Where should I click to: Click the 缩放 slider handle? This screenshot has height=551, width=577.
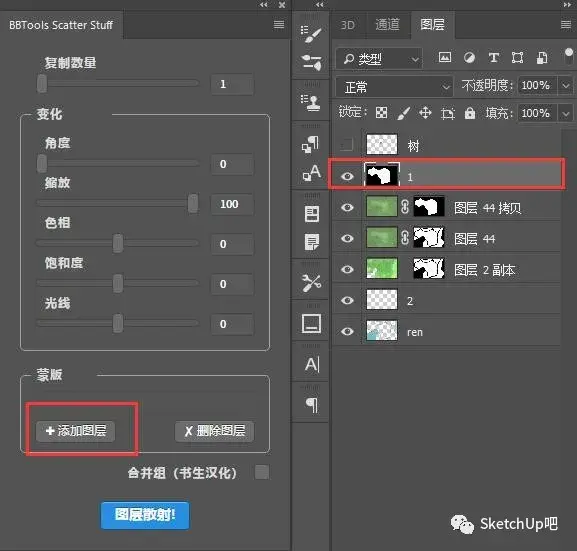[193, 203]
